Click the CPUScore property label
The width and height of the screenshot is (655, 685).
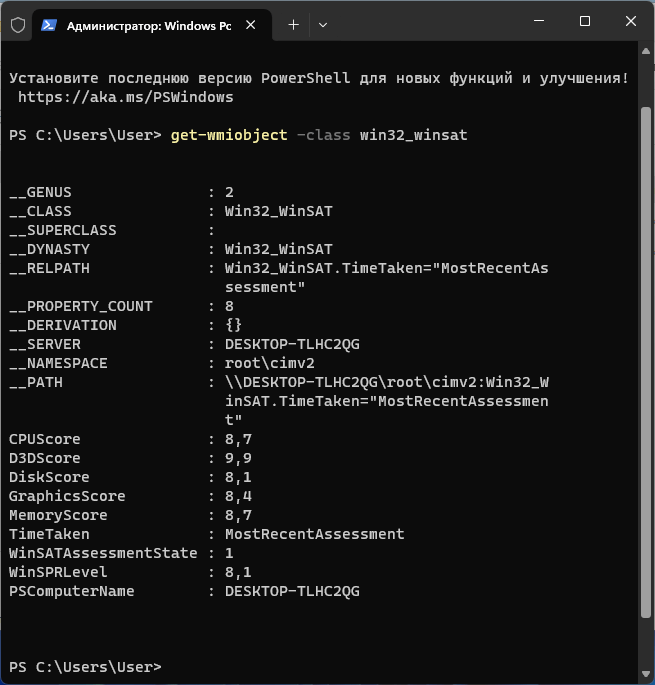tap(44, 439)
